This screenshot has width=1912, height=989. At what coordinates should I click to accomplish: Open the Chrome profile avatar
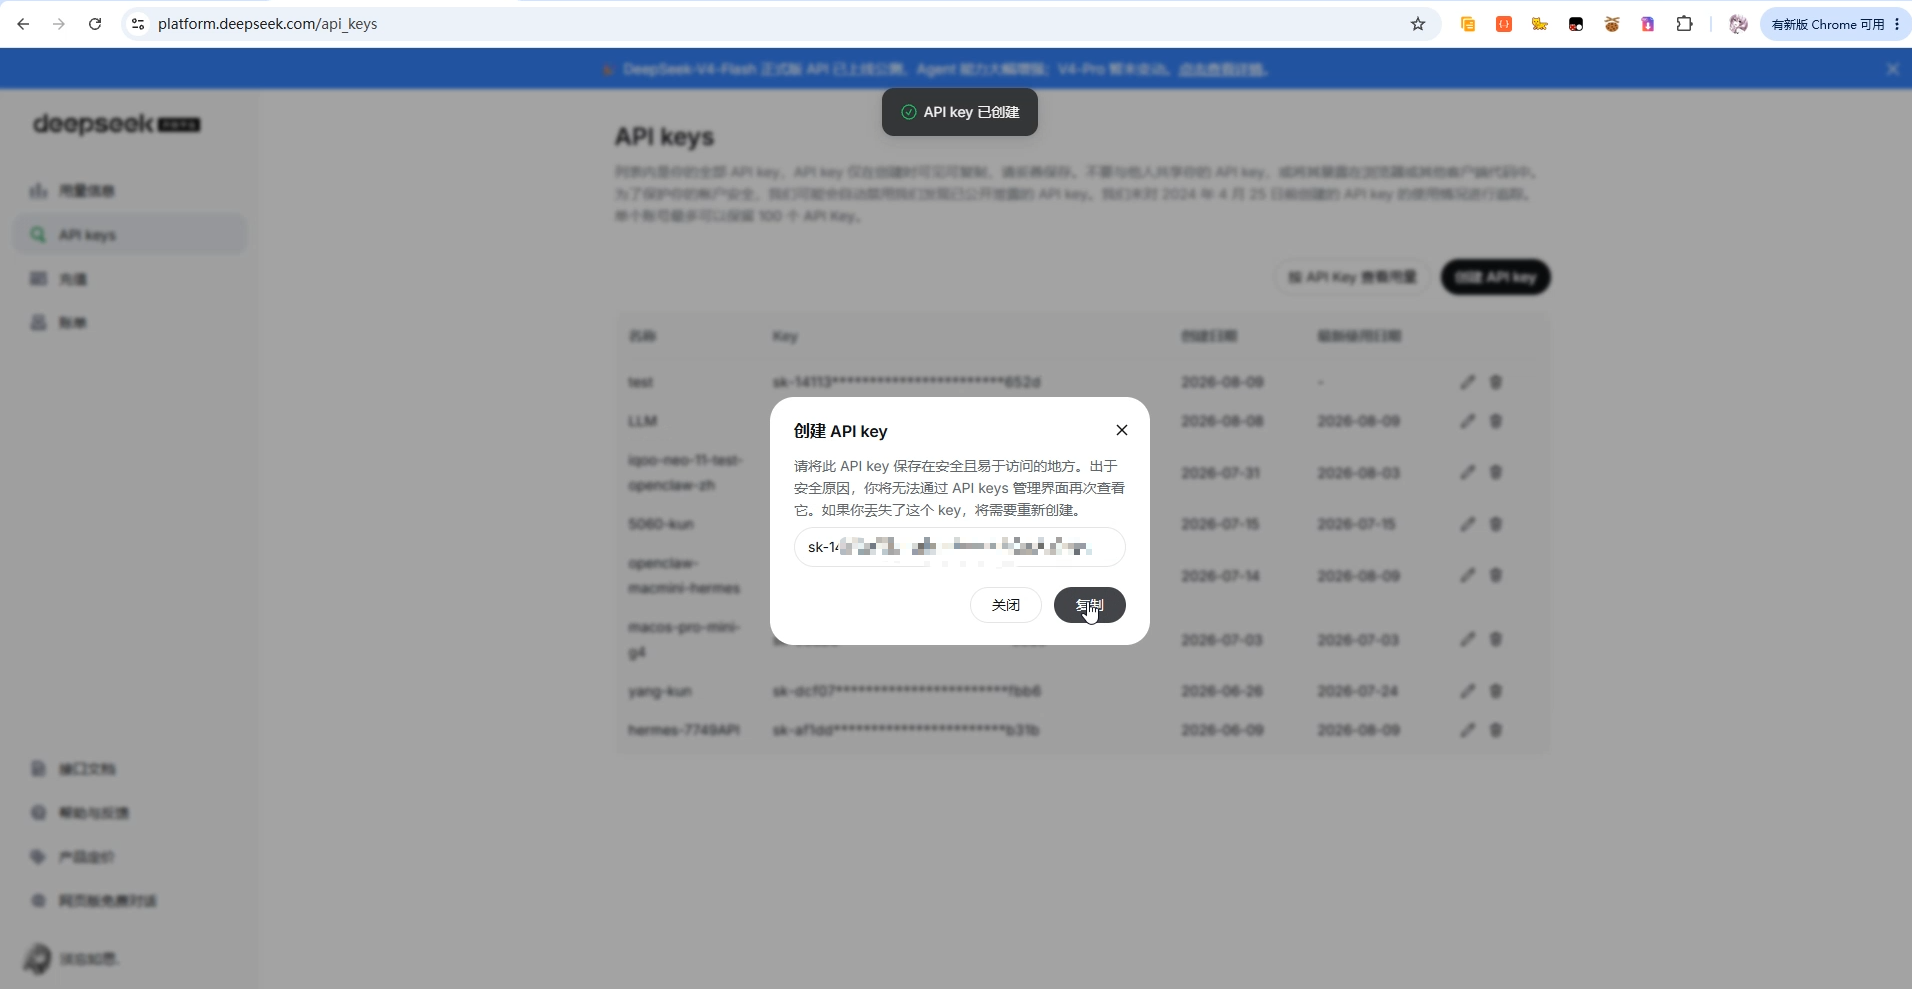1739,24
